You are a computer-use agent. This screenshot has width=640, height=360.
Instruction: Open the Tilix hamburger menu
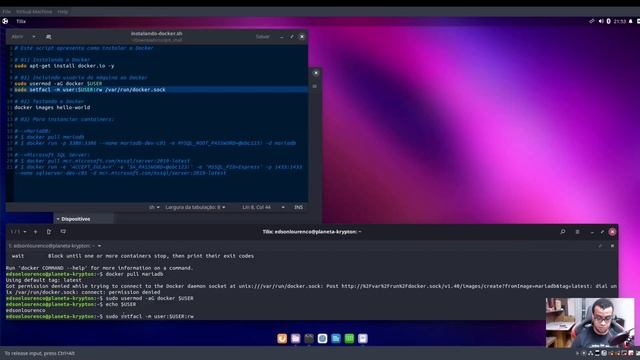(x=577, y=232)
